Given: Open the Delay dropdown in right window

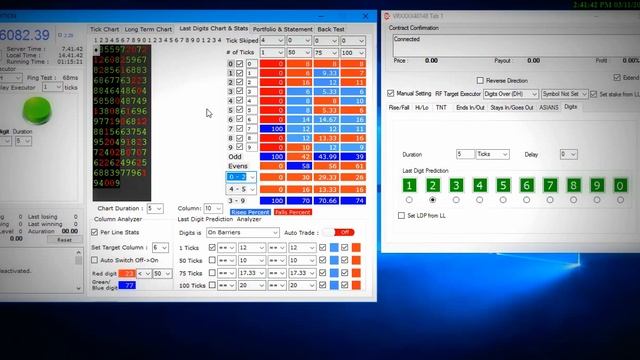Looking at the screenshot, I should pyautogui.click(x=569, y=154).
